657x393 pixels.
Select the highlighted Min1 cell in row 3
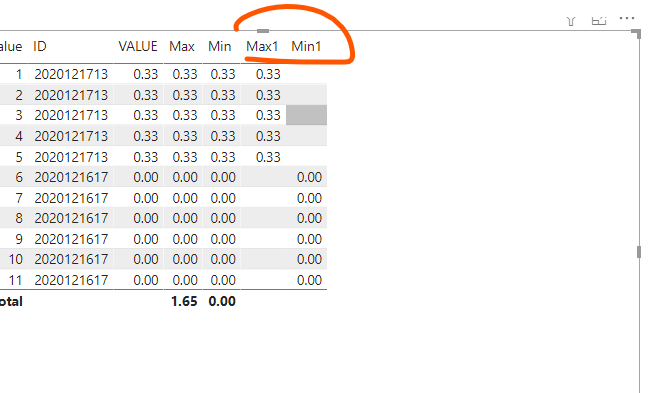[306, 115]
